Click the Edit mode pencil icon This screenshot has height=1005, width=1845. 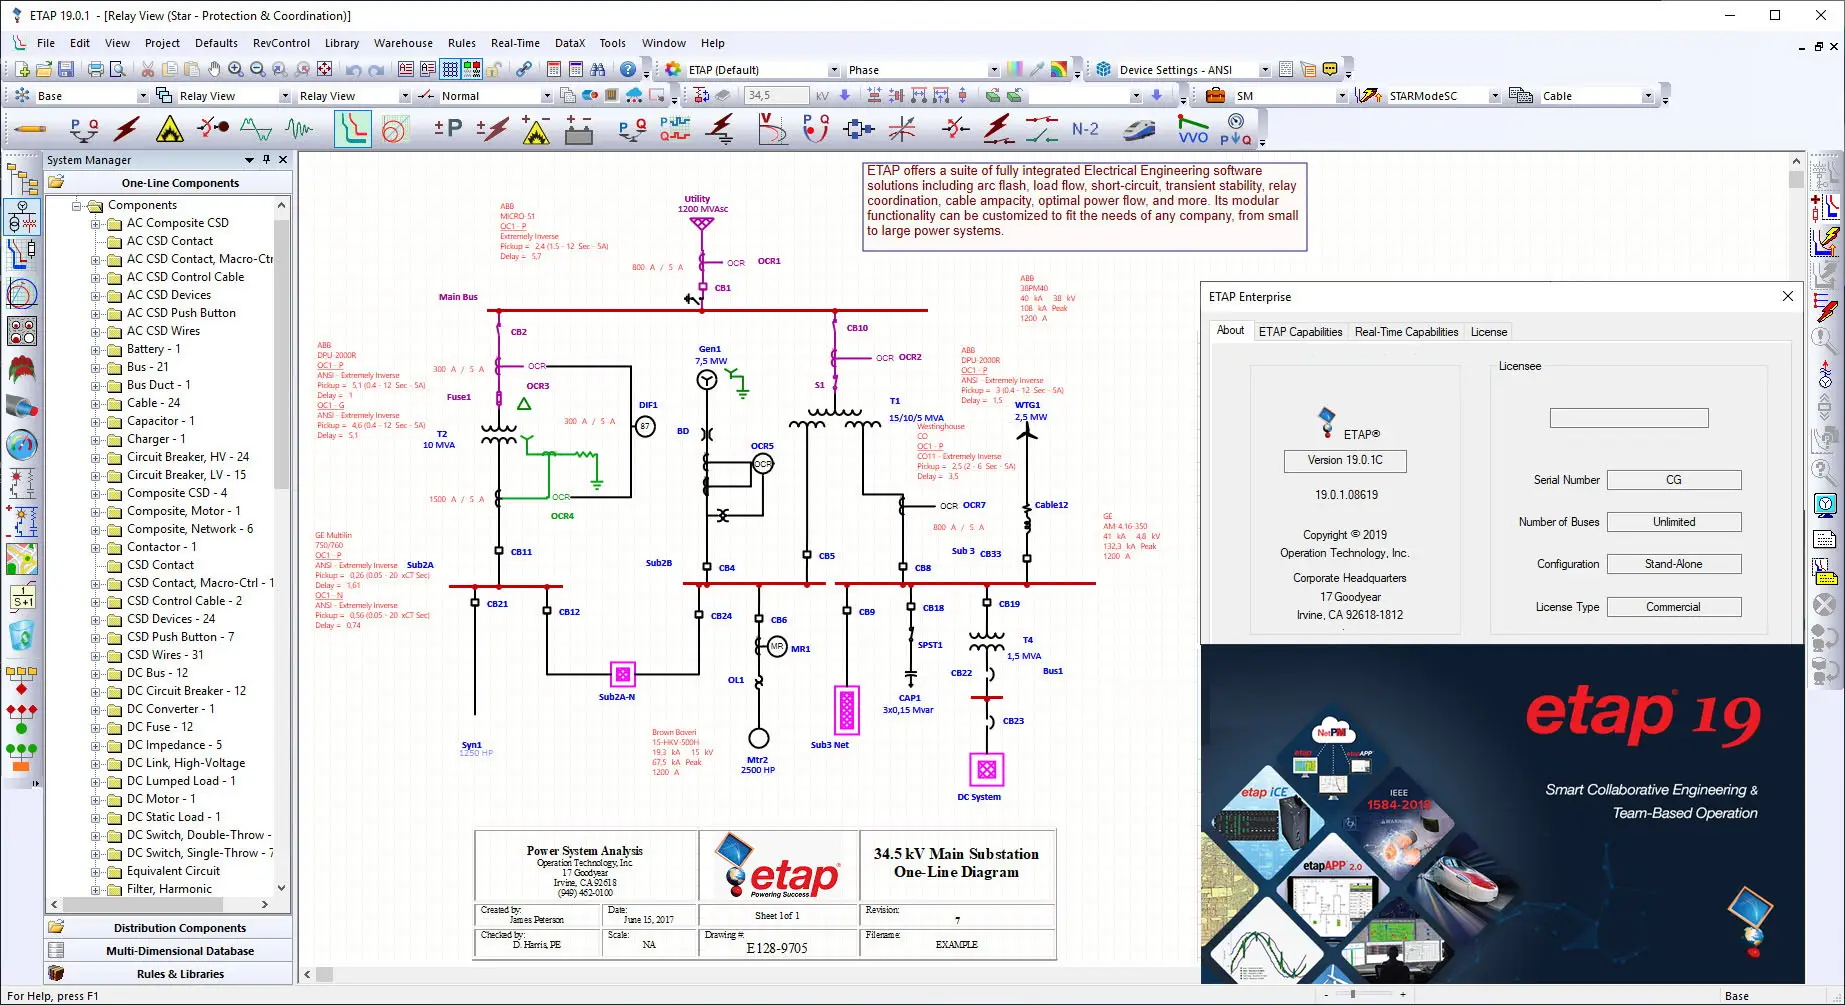click(30, 129)
